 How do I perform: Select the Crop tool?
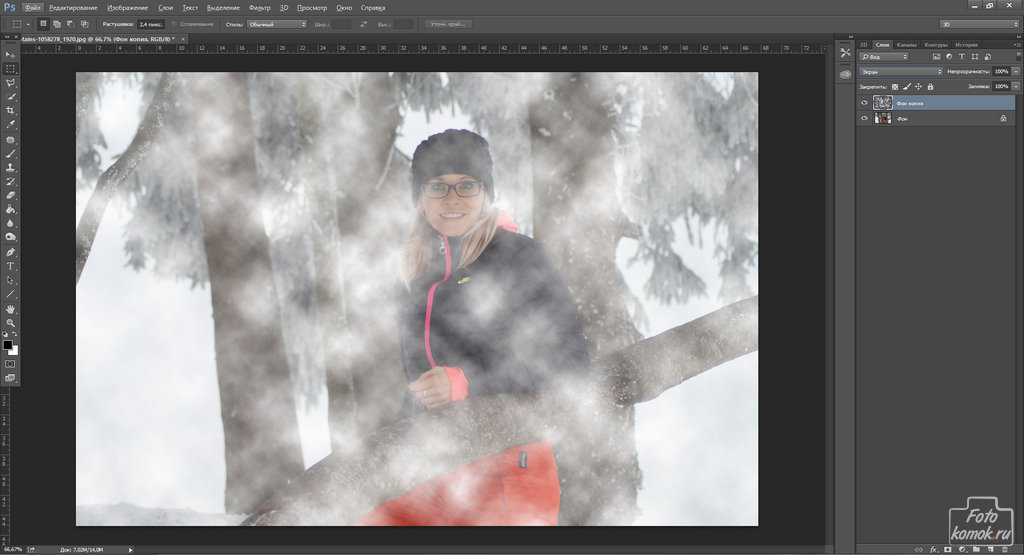tap(10, 110)
